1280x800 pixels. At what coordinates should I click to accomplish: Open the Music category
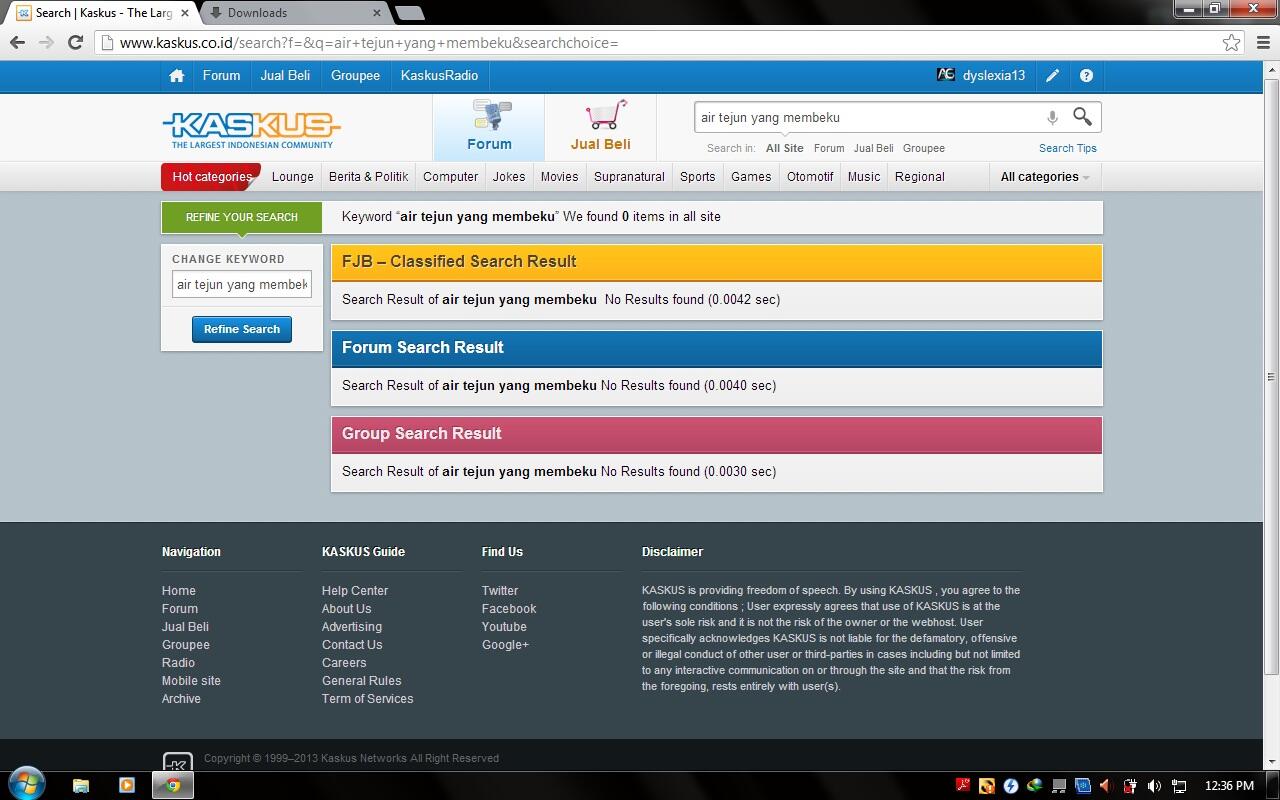pos(864,177)
